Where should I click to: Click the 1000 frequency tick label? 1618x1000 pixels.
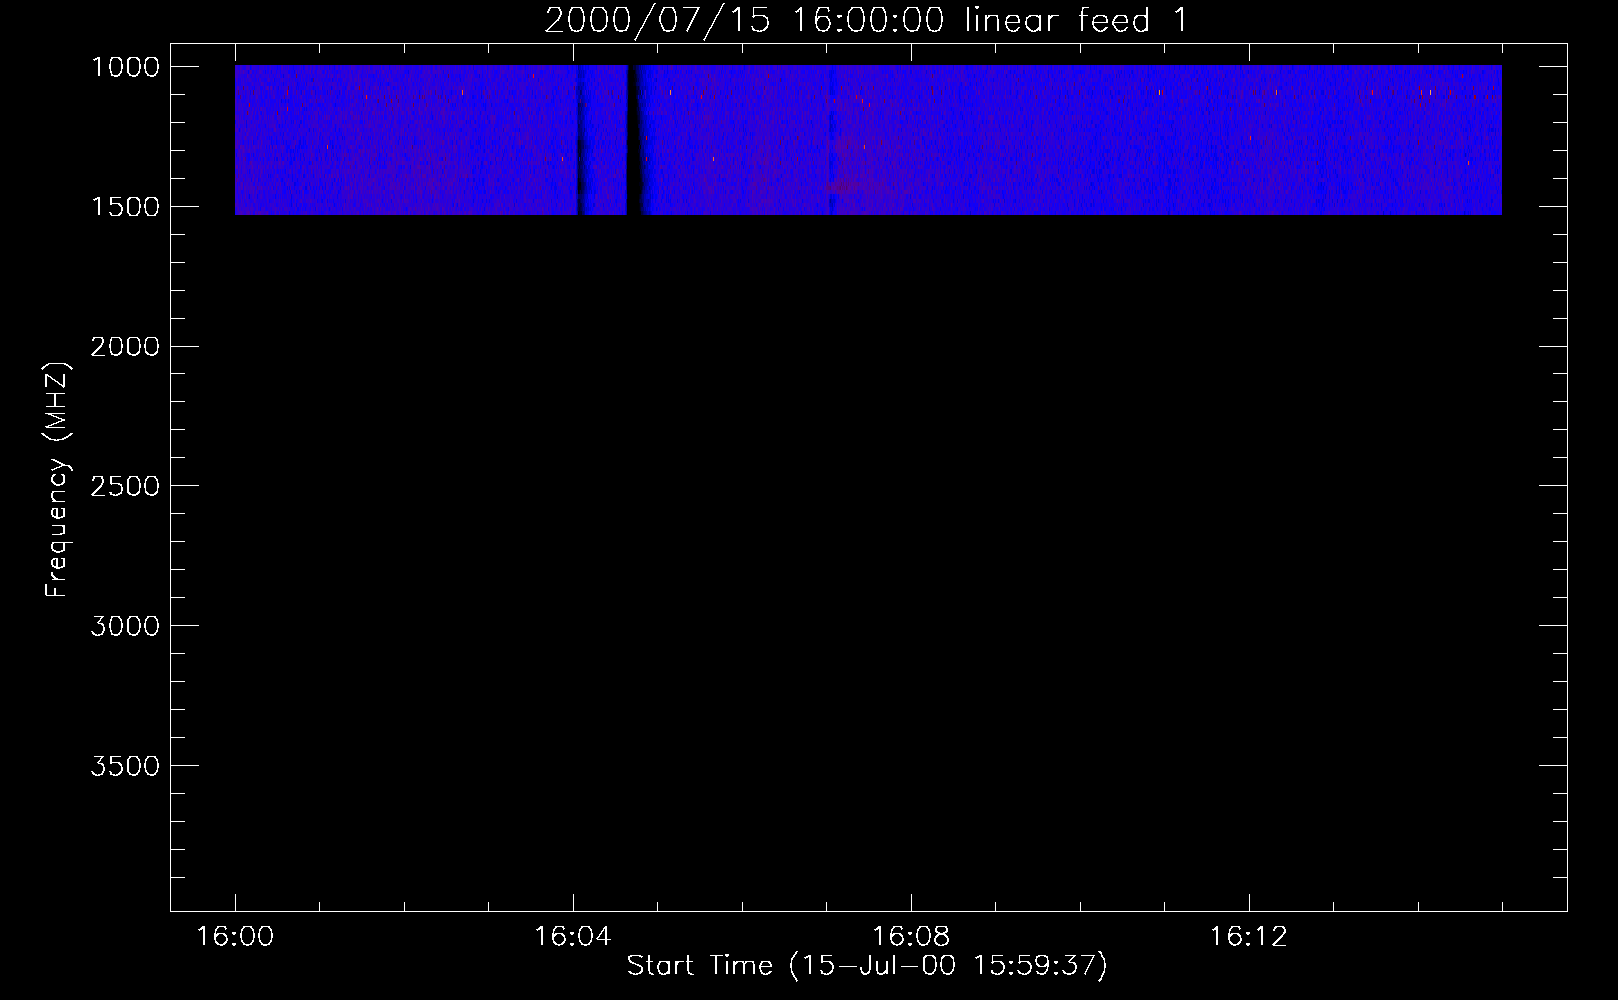tap(125, 67)
